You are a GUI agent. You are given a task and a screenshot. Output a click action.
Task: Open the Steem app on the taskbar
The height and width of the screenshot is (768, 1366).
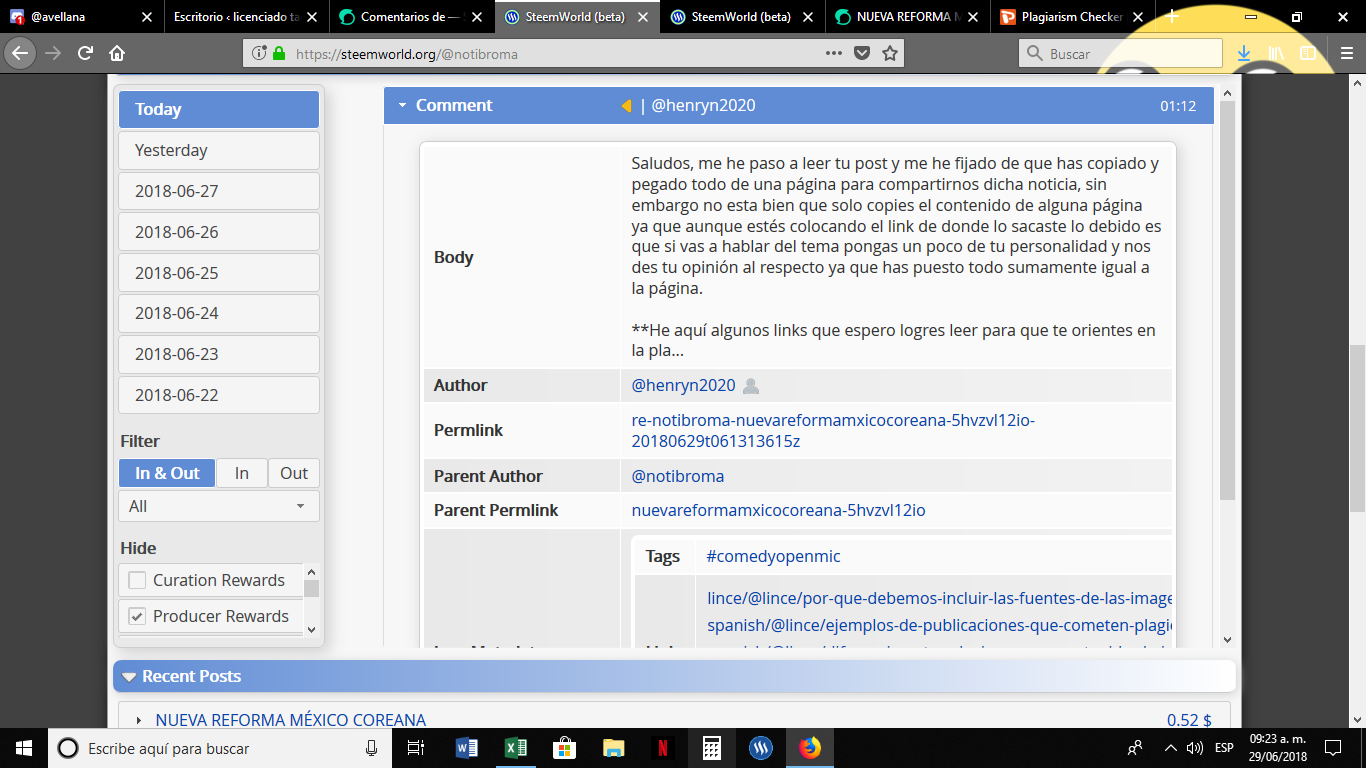(x=761, y=748)
